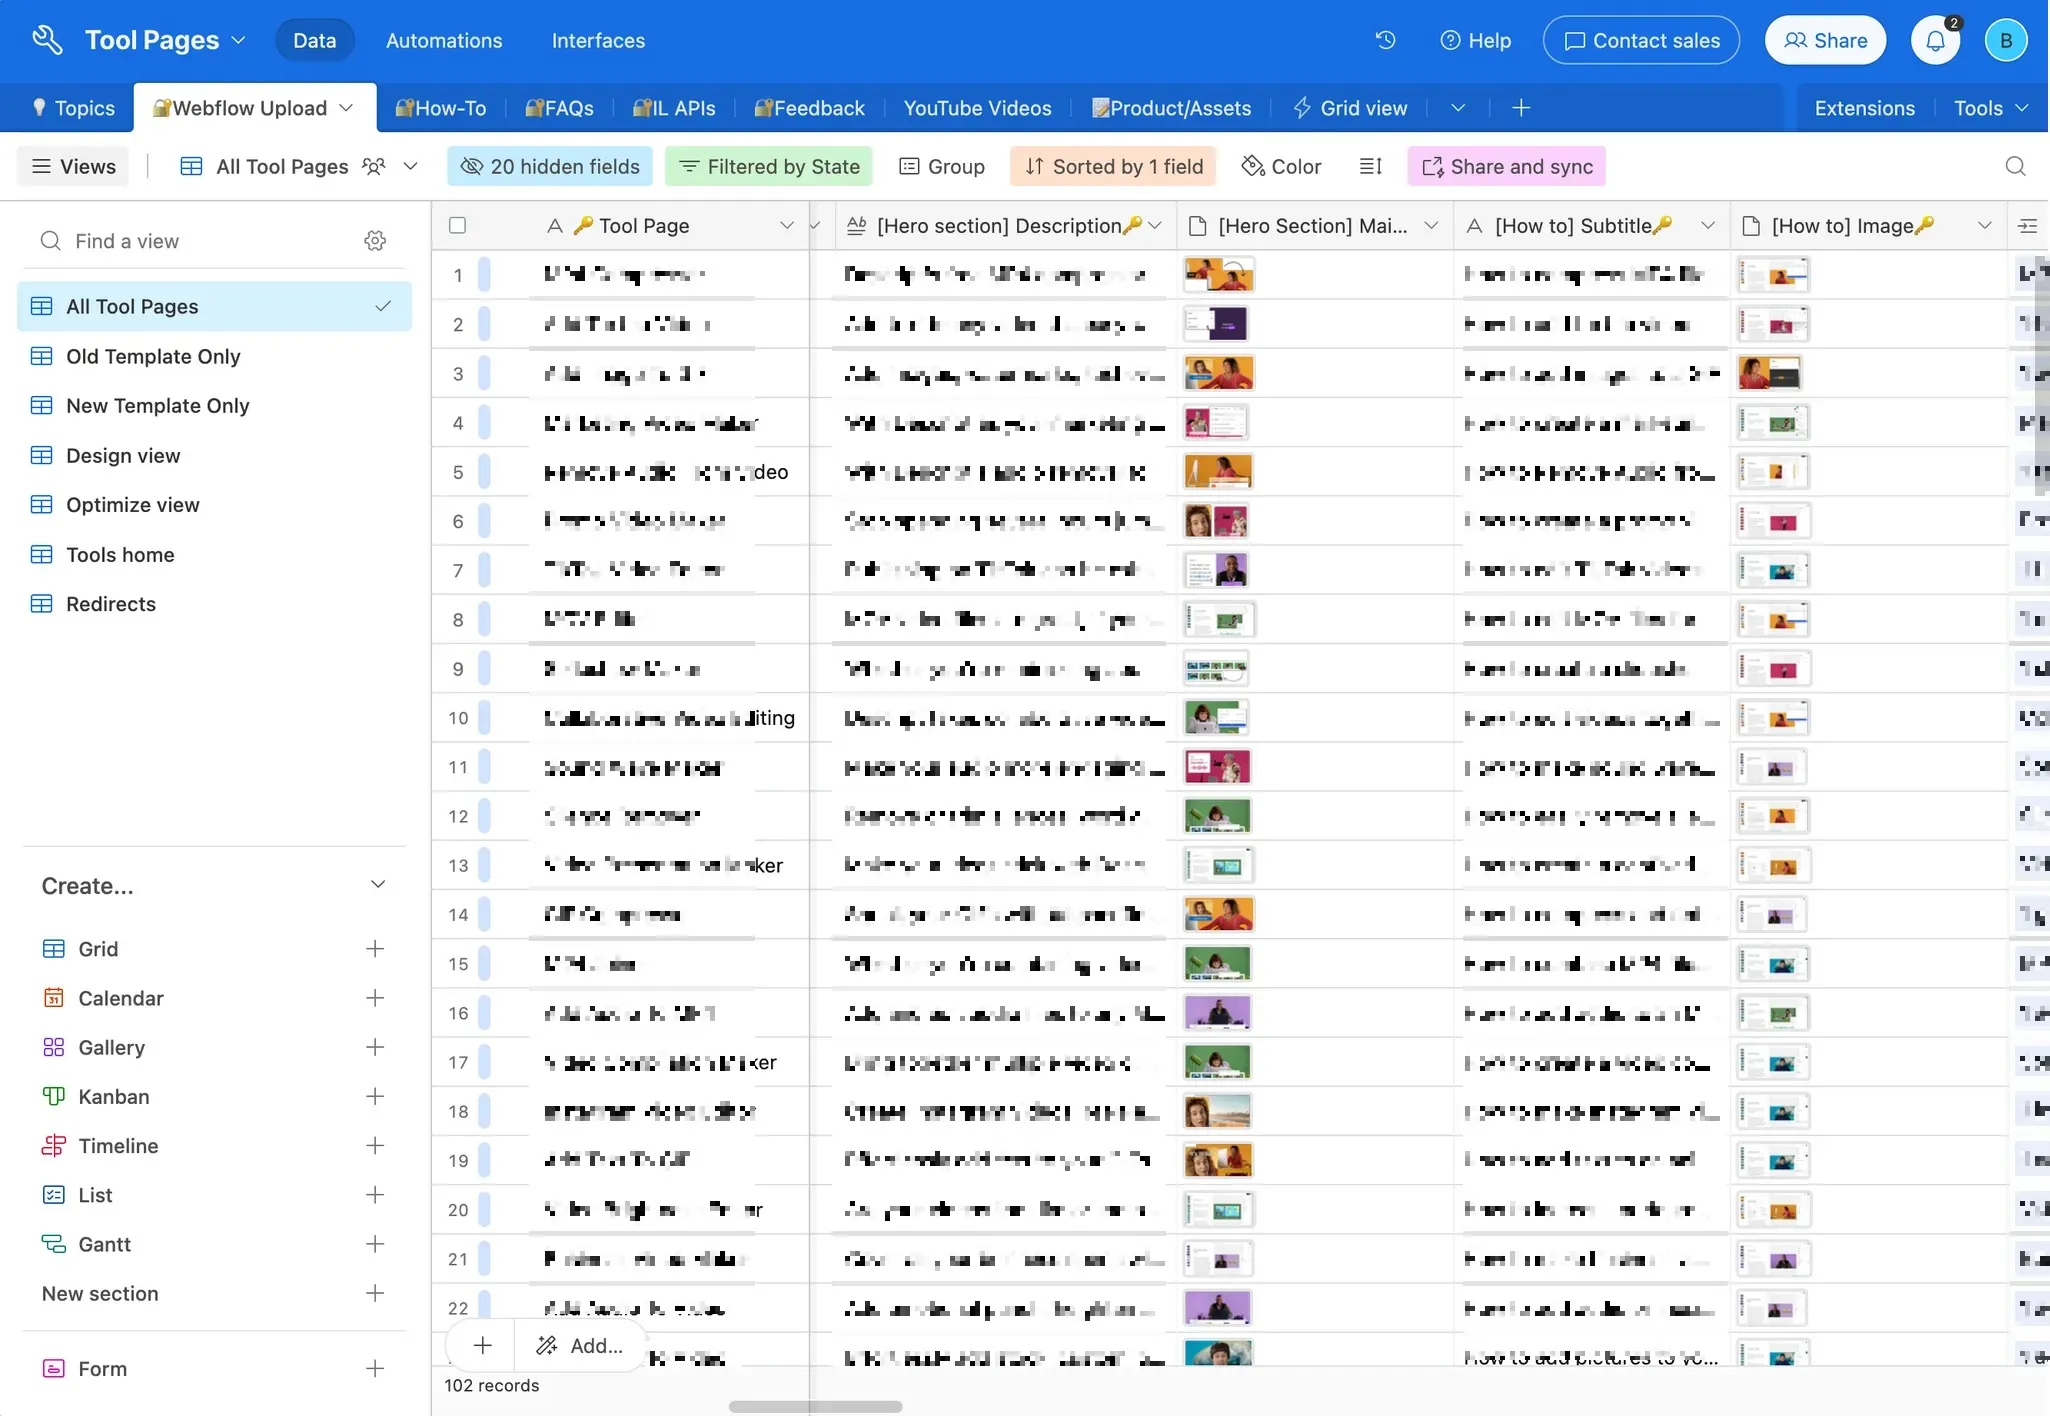Open the Automations tab
This screenshot has height=1416, width=2050.
(444, 40)
